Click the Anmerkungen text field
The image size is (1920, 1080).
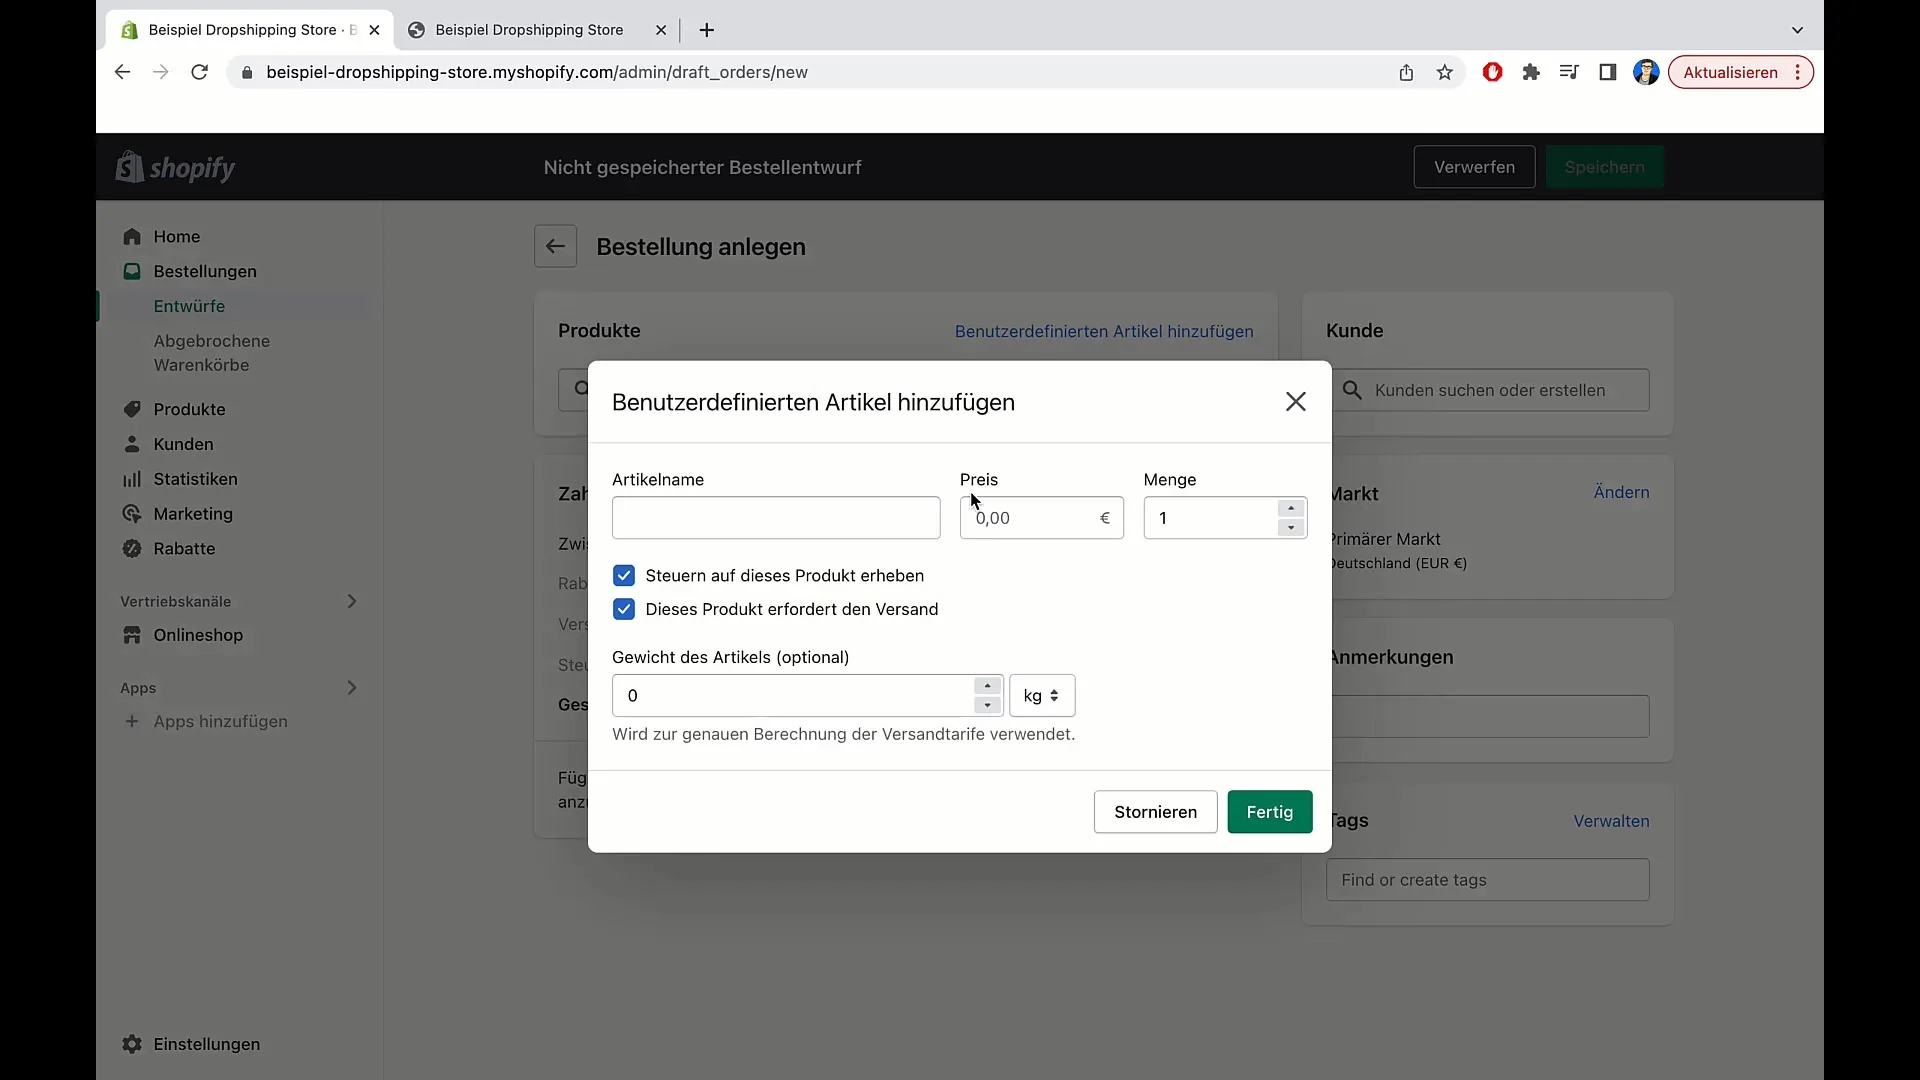point(1488,717)
